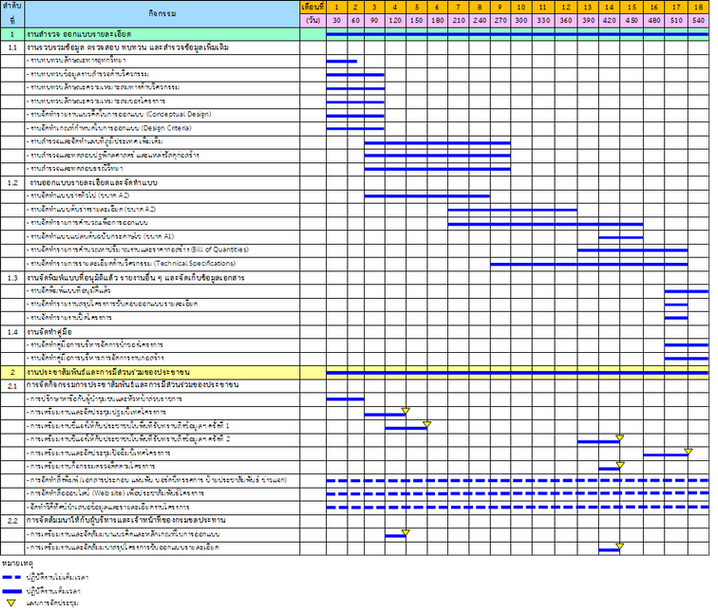Select the blue bar on the Bill of Quantities row
The image size is (718, 612).
point(632,250)
